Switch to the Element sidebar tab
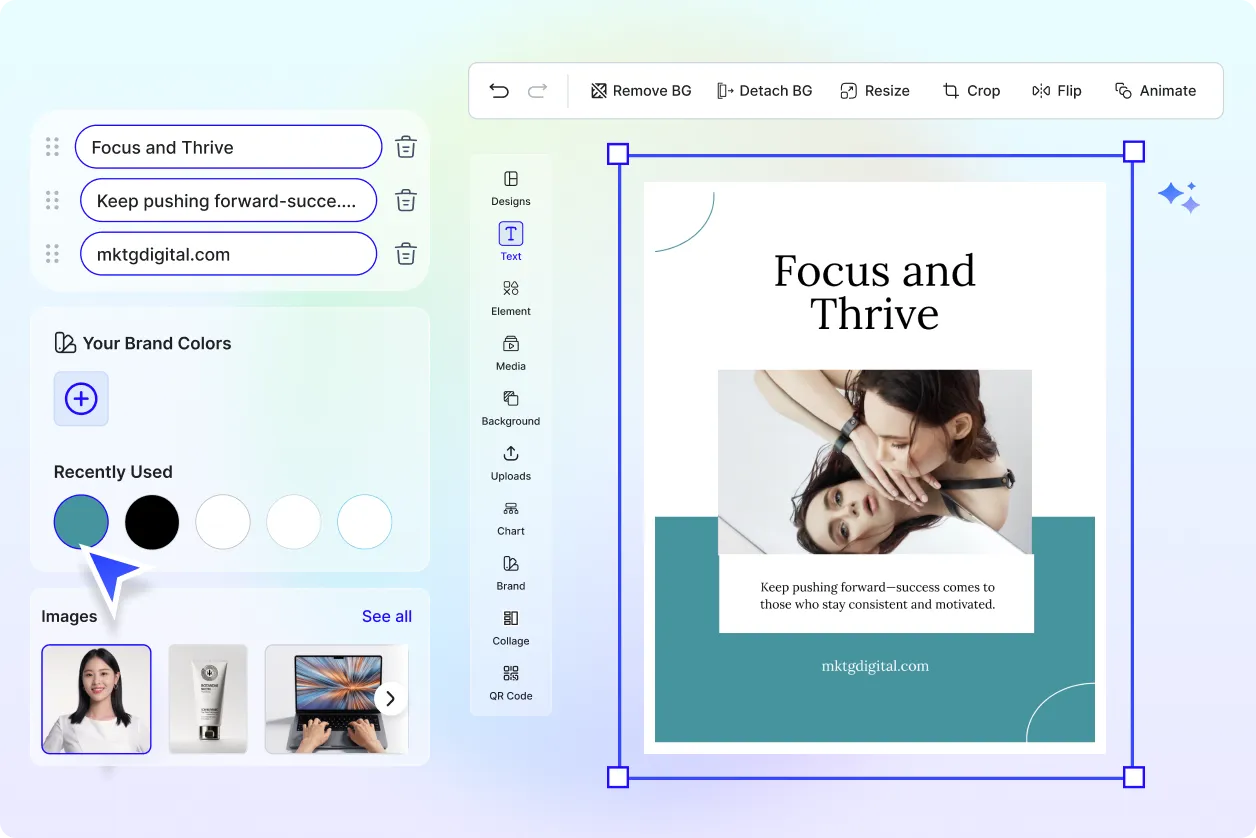The width and height of the screenshot is (1256, 838). [x=511, y=297]
